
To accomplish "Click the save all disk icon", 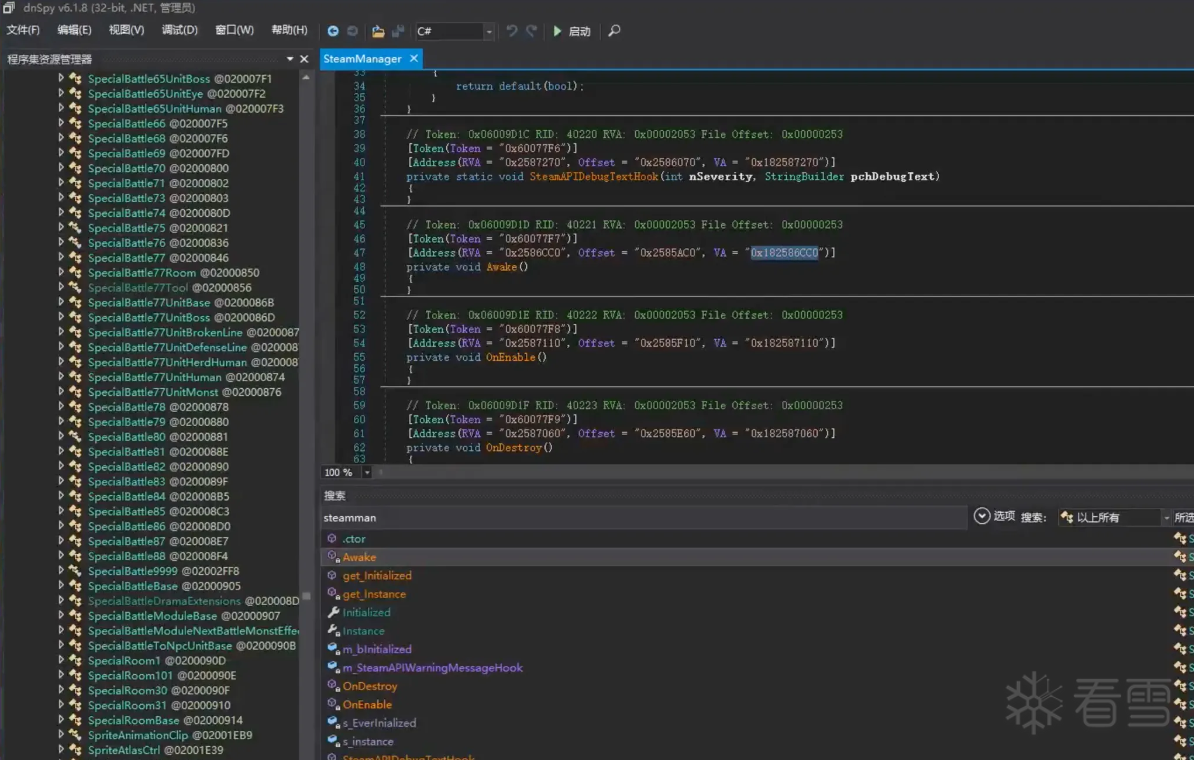I will pos(398,31).
